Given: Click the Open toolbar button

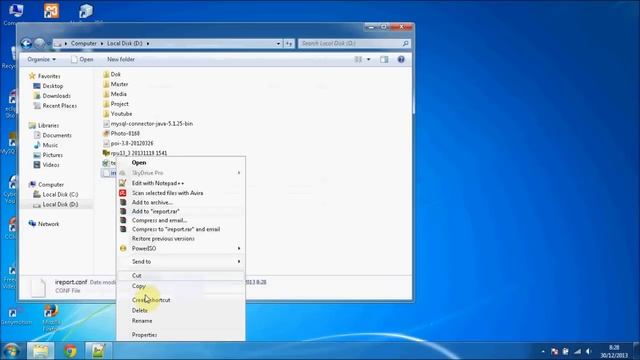Looking at the screenshot, I should pyautogui.click(x=82, y=60).
